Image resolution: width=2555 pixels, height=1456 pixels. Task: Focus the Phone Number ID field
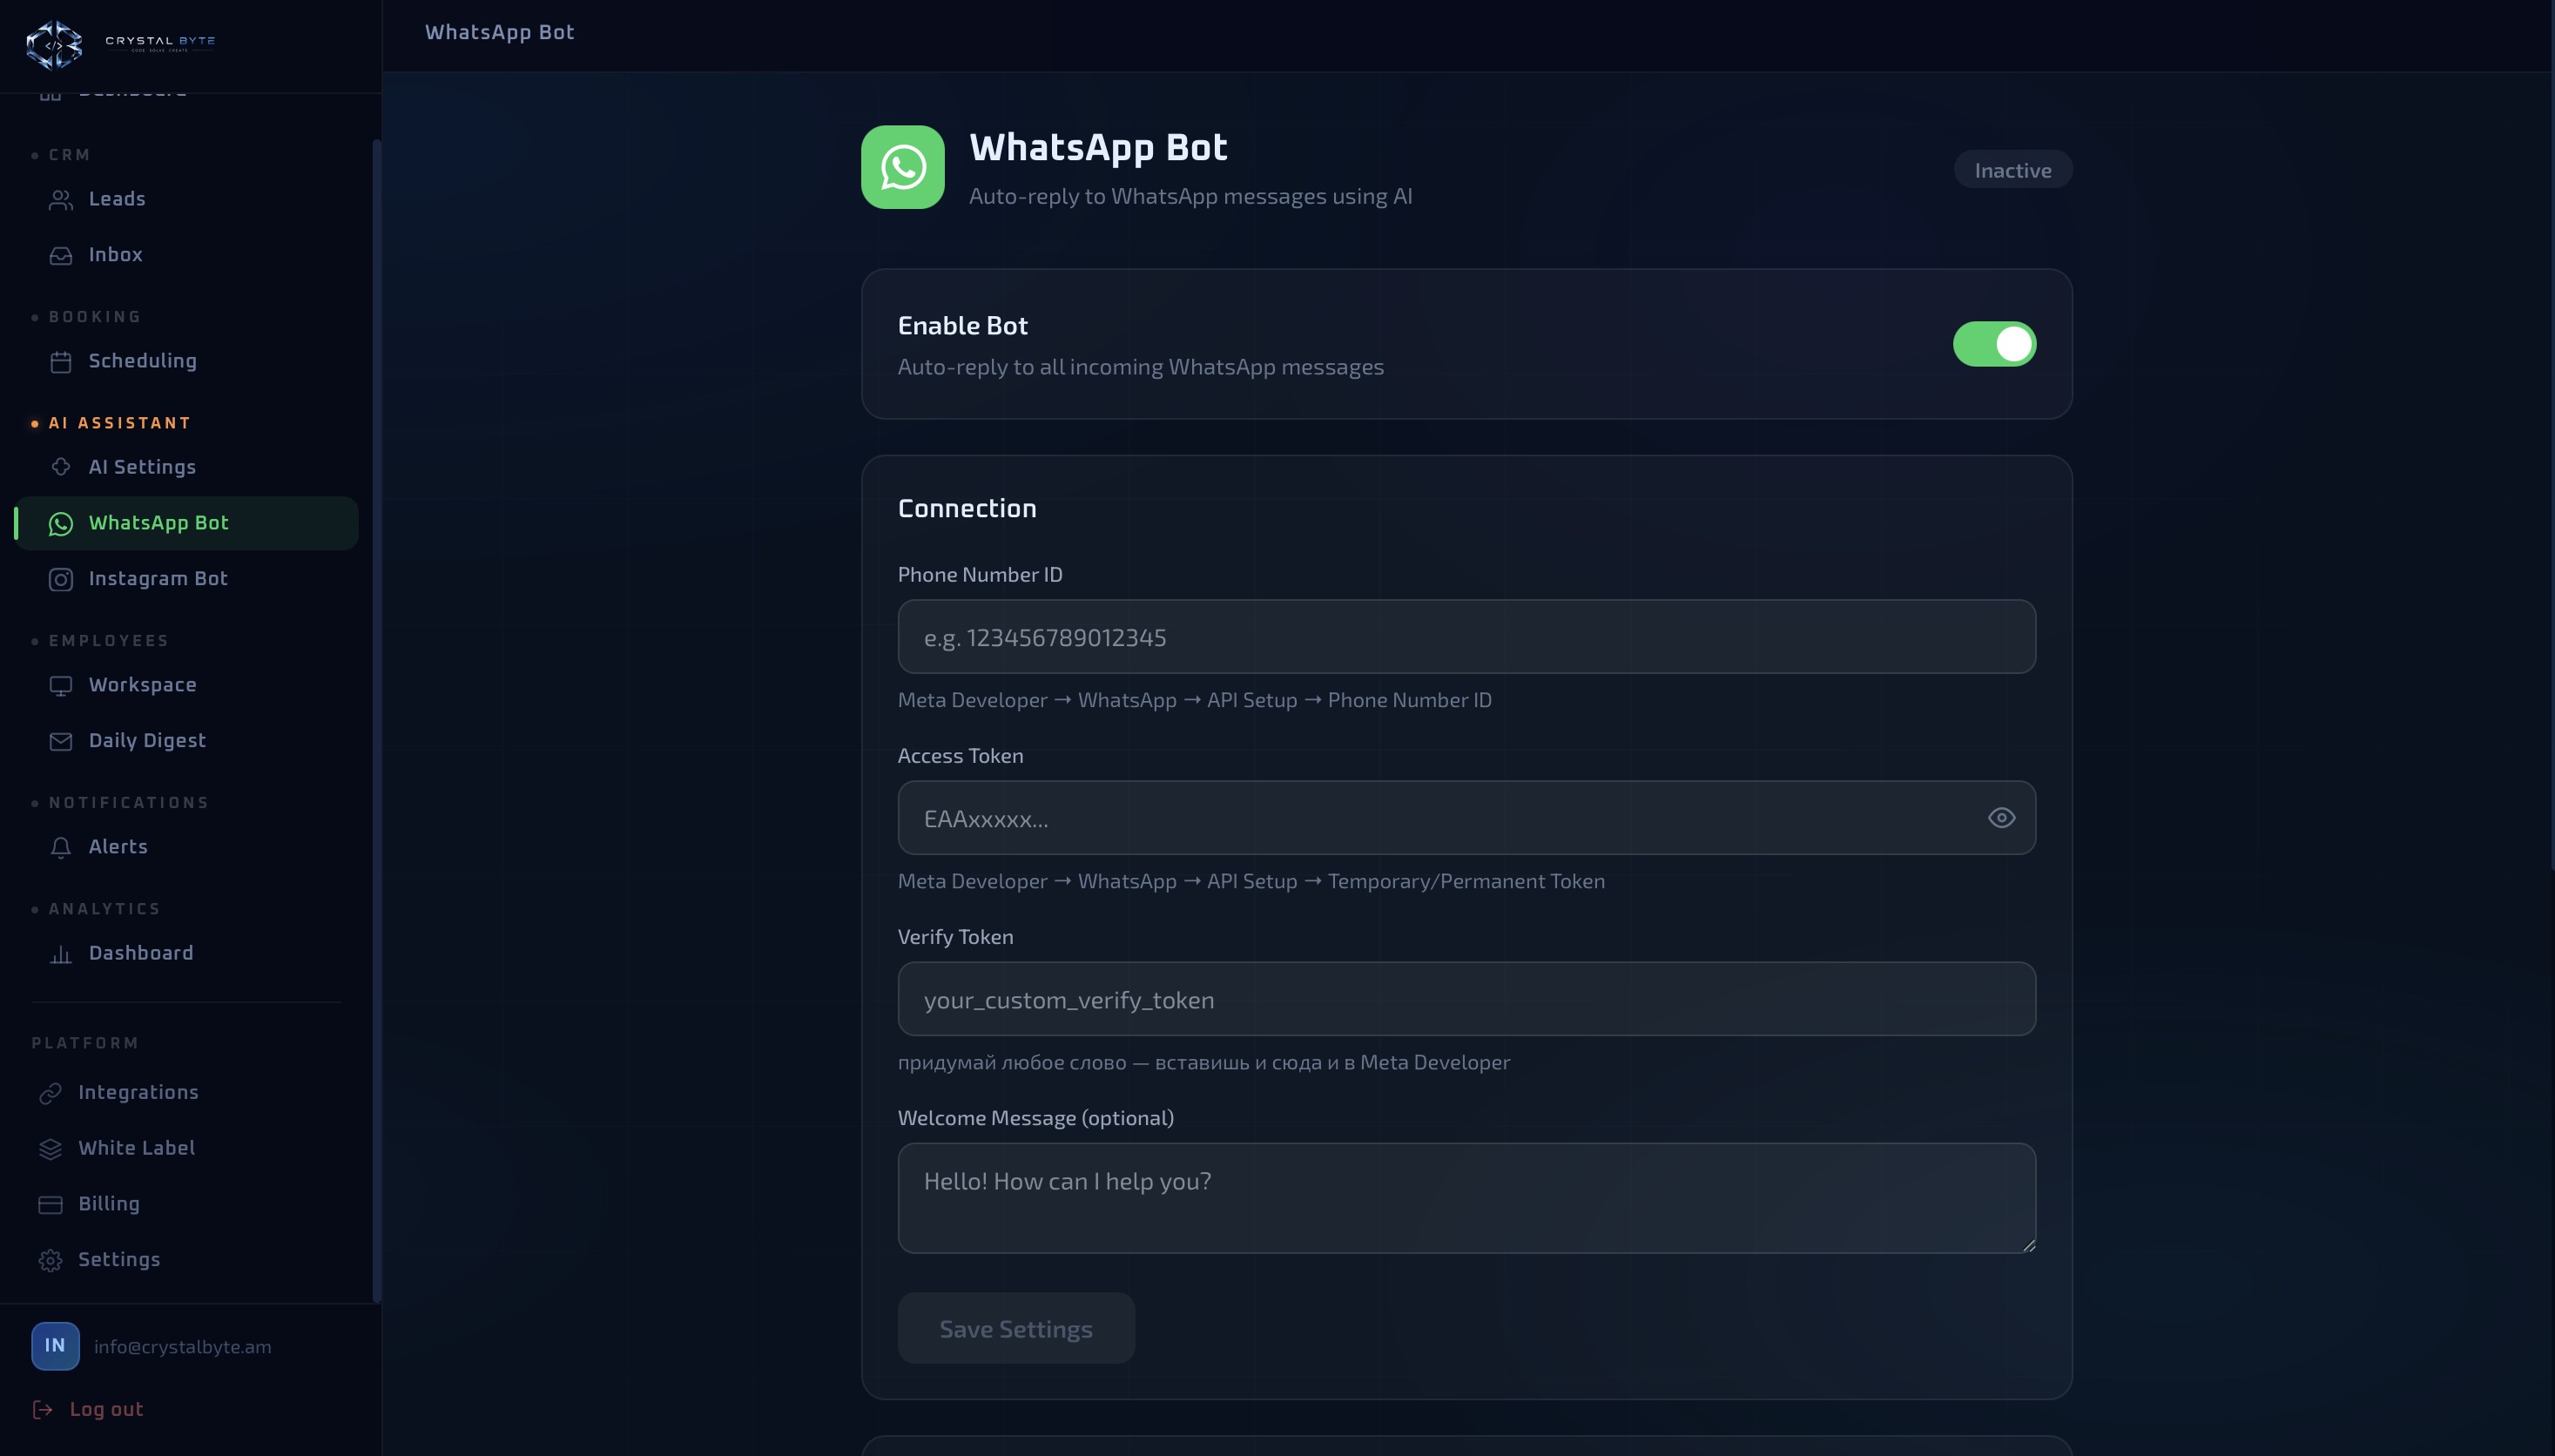[x=1466, y=637]
